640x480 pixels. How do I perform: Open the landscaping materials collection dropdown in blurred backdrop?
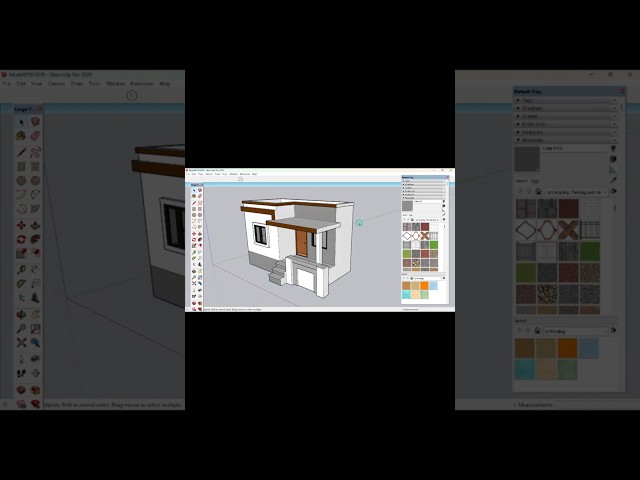click(576, 191)
